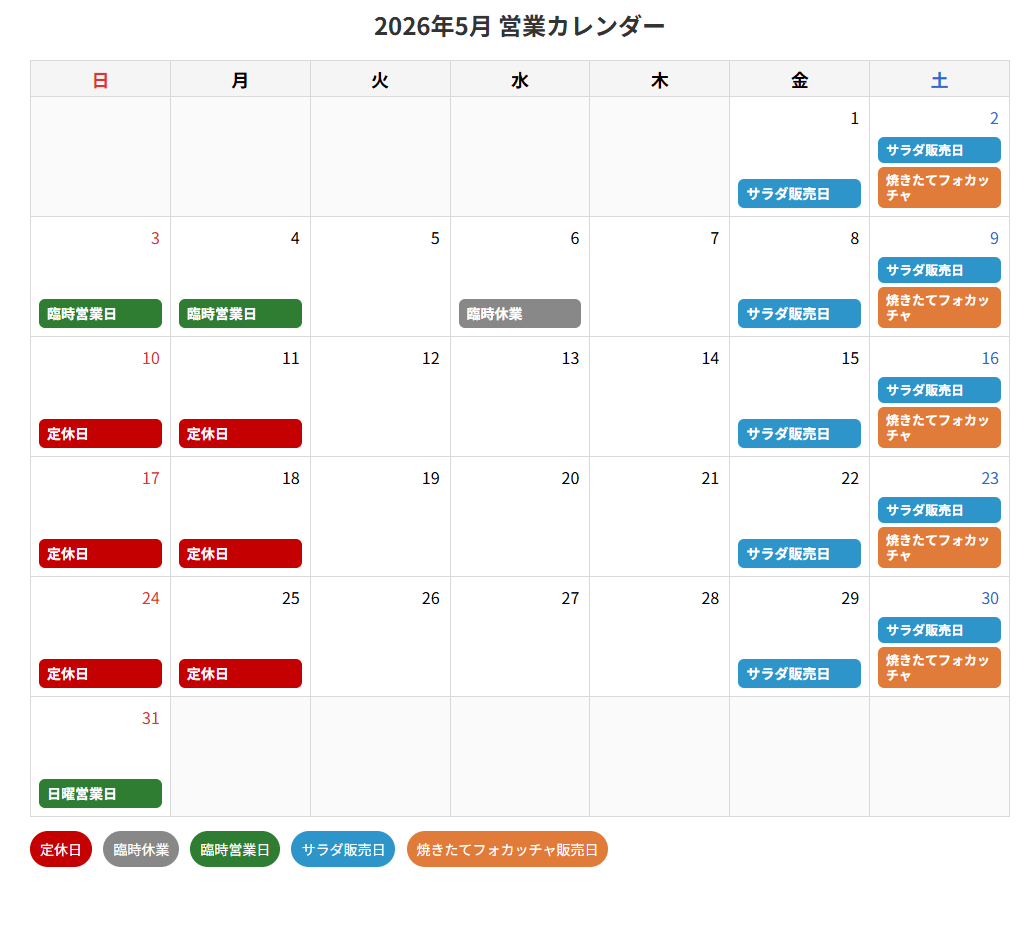Screen dimensions: 1033x948
Task: Click the 定休日 badge on May 25
Action: click(240, 673)
